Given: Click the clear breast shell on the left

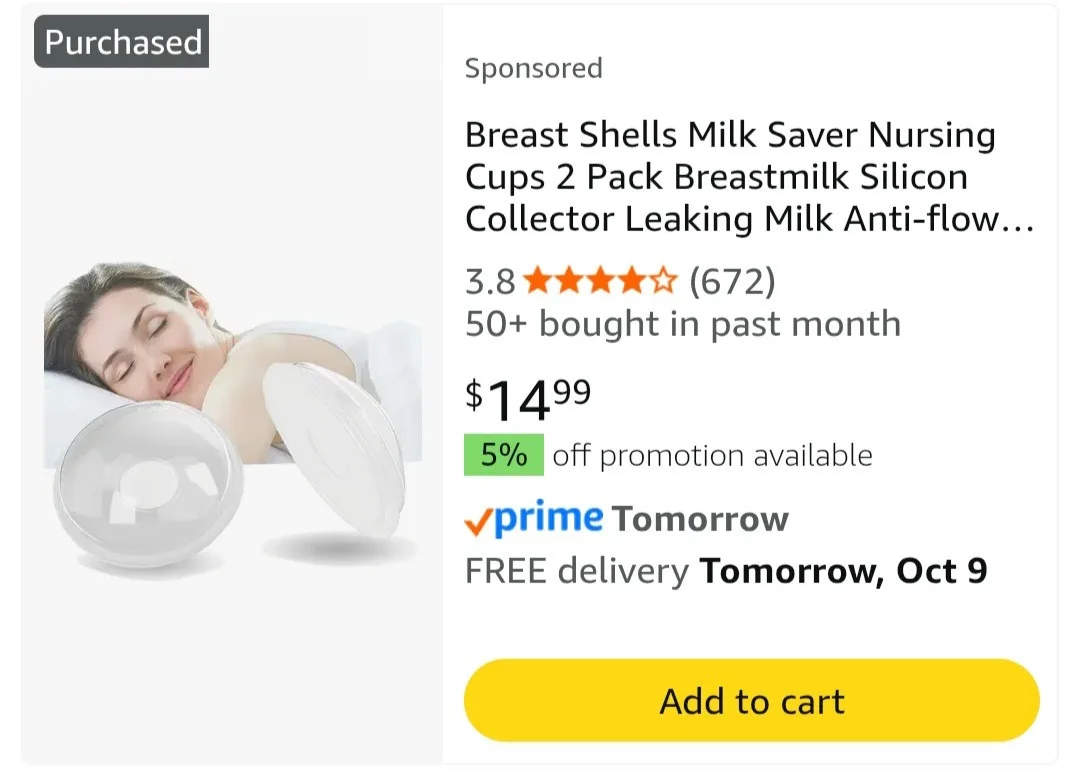Looking at the screenshot, I should [147, 492].
